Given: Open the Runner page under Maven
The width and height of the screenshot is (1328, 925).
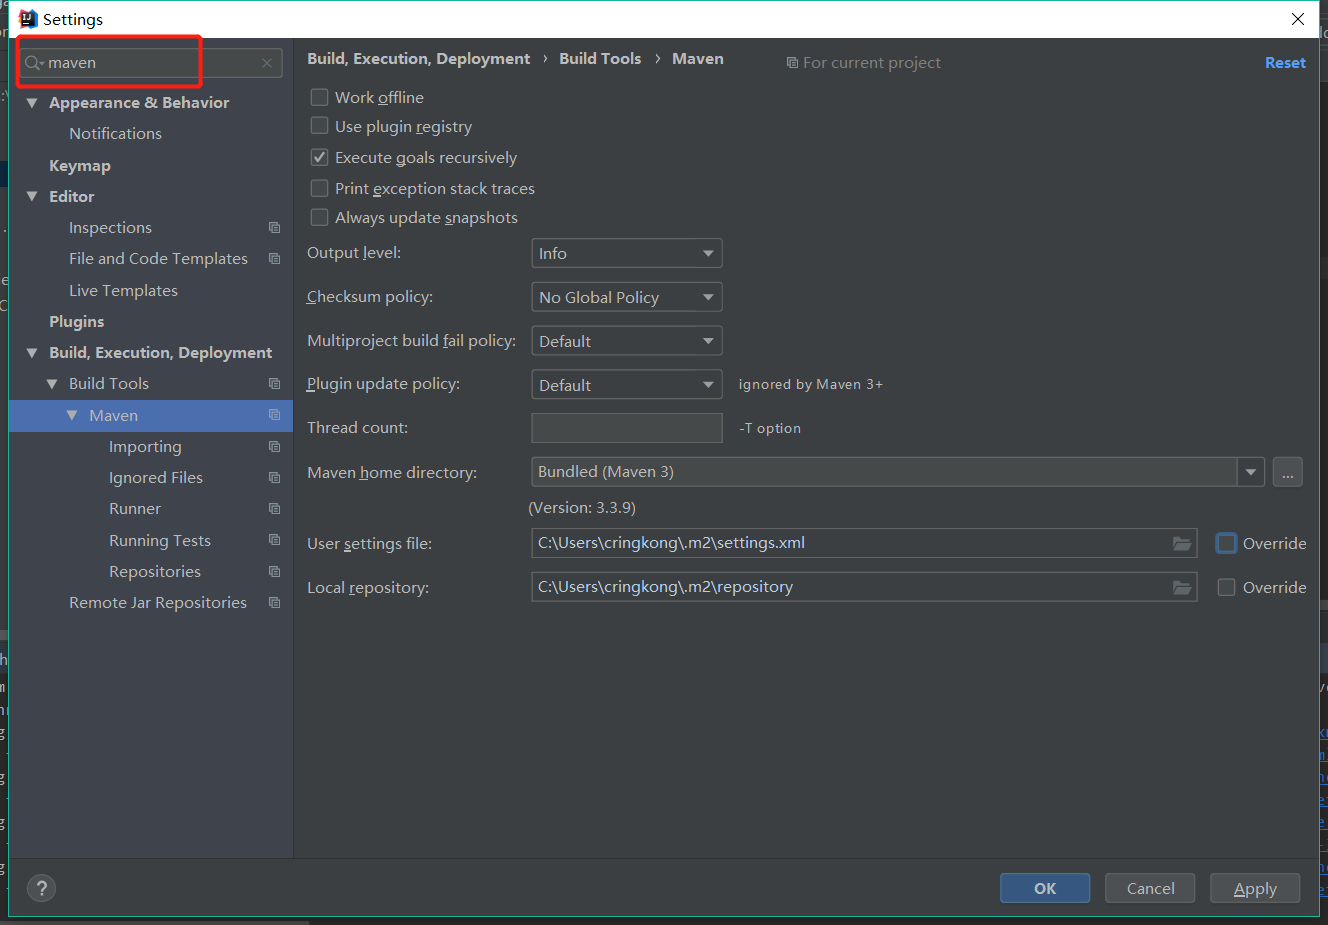Looking at the screenshot, I should [135, 509].
